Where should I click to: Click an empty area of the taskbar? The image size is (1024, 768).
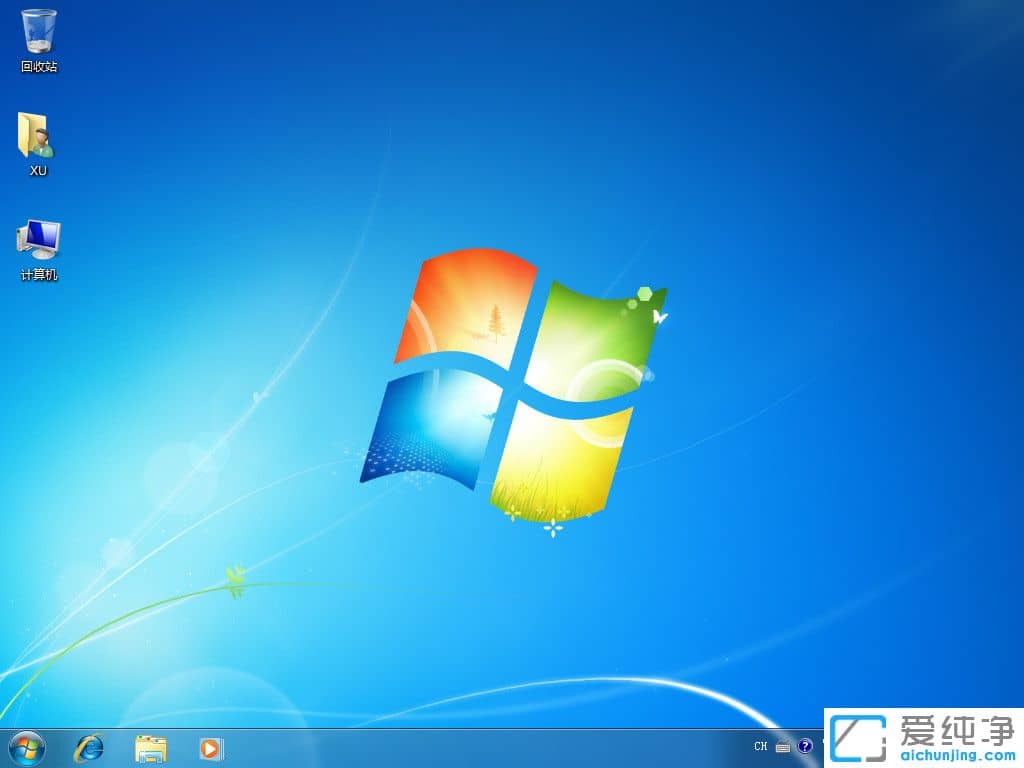coord(450,748)
